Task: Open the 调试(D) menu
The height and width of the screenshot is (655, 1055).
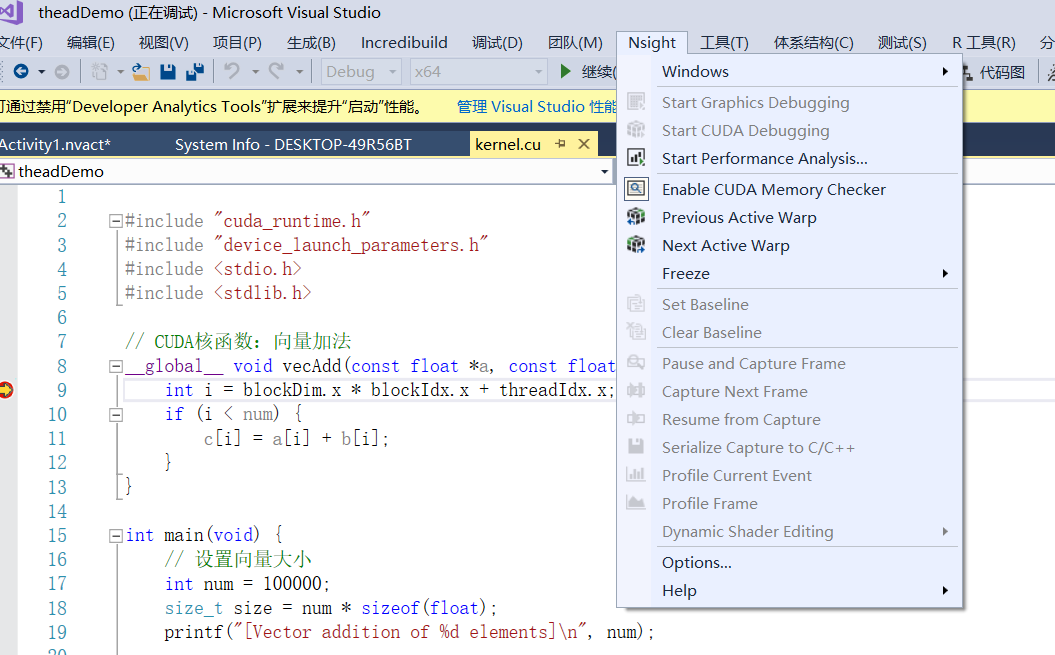Action: [497, 42]
